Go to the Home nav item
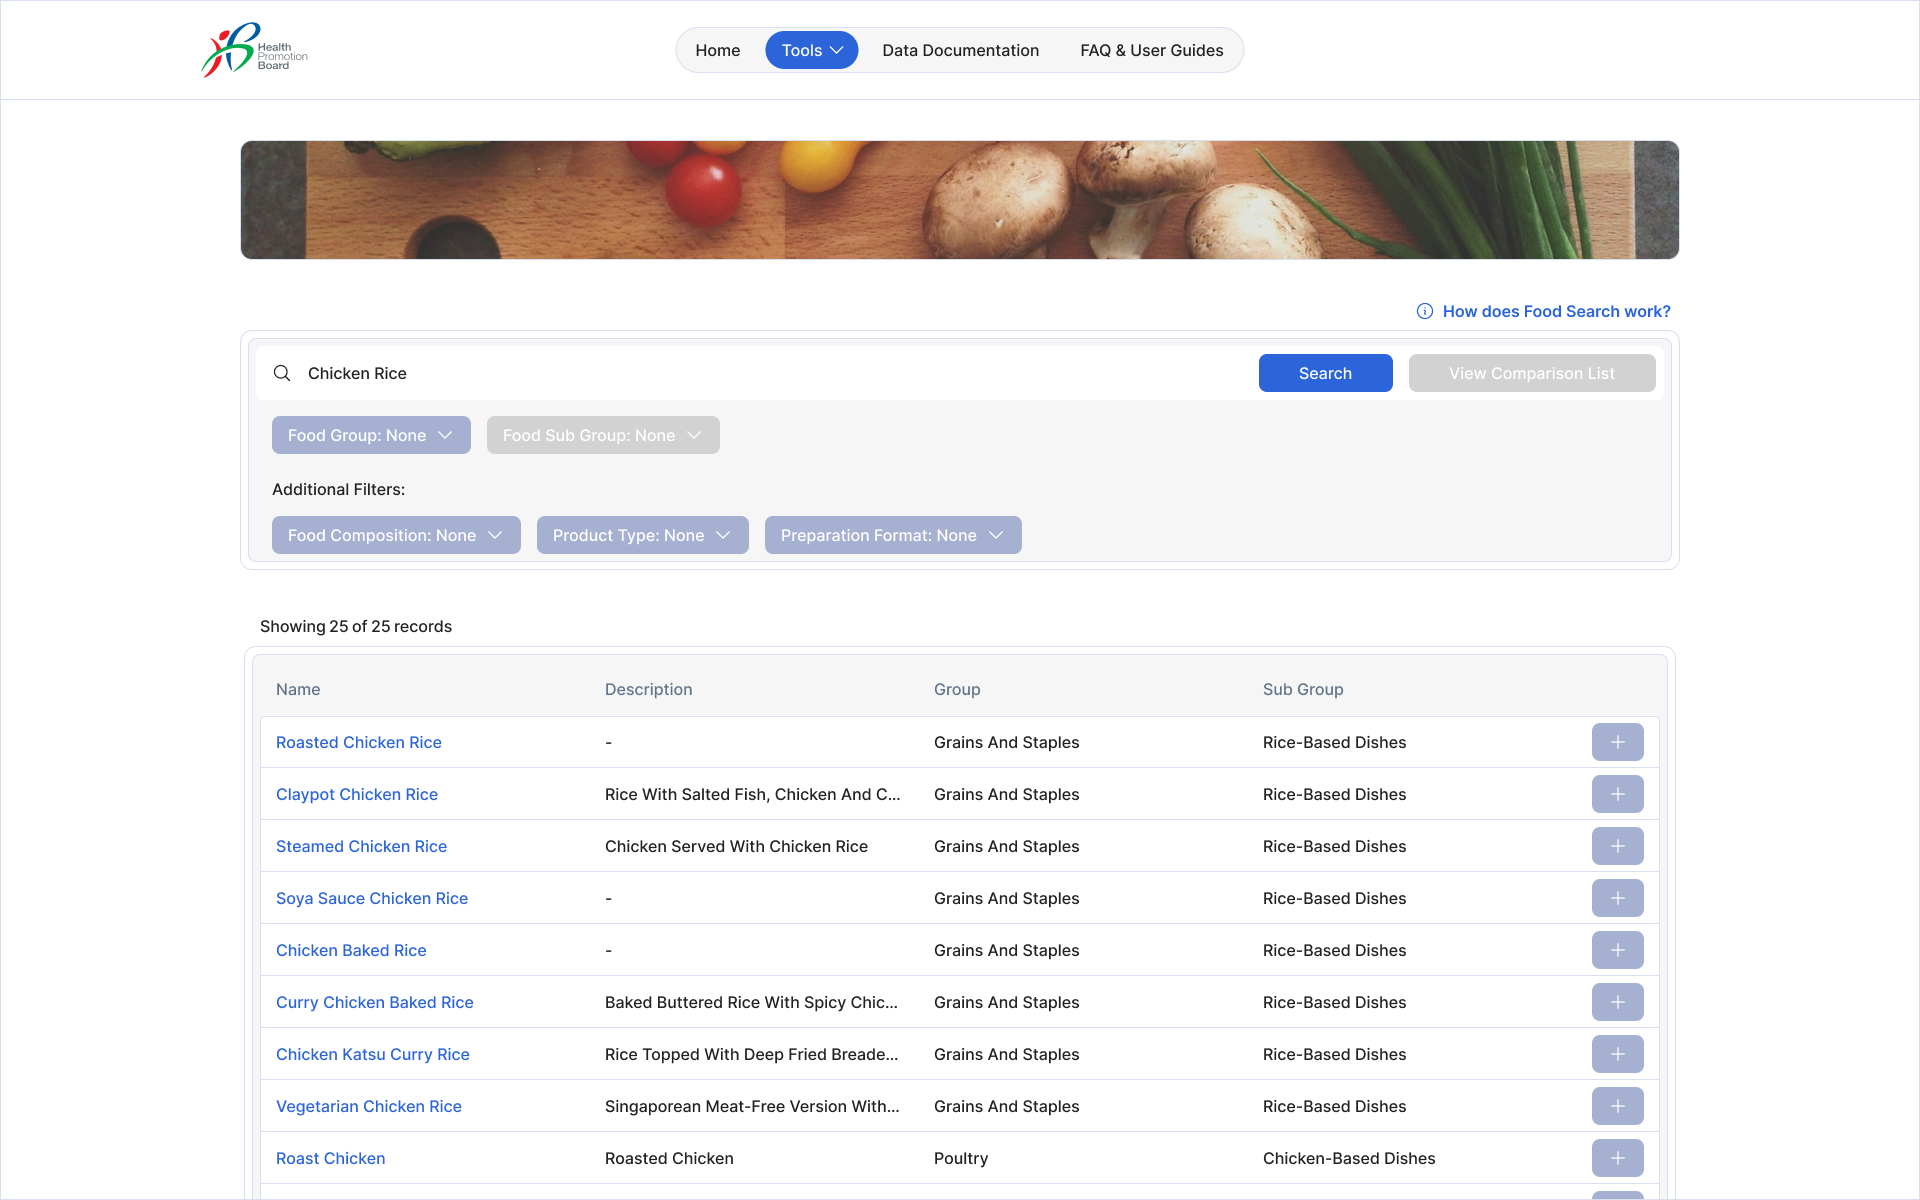 tap(718, 50)
